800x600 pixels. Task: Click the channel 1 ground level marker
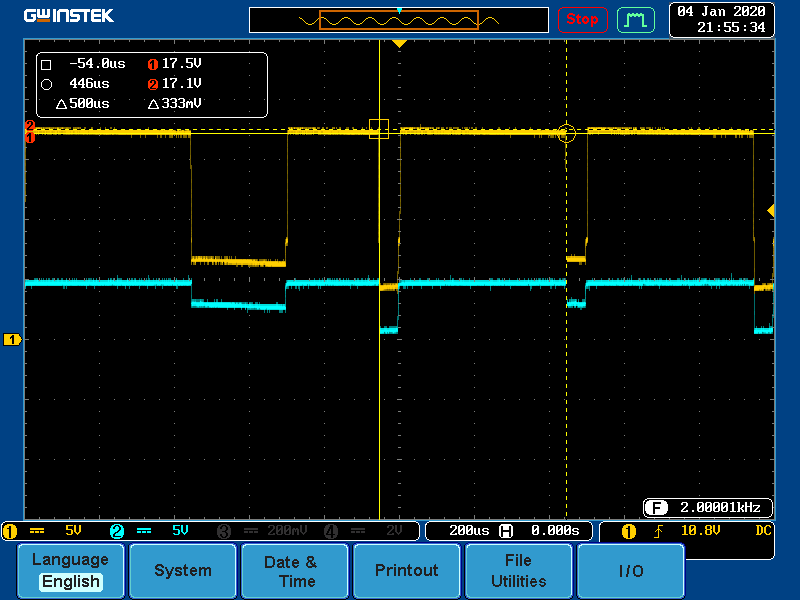pyautogui.click(x=12, y=339)
